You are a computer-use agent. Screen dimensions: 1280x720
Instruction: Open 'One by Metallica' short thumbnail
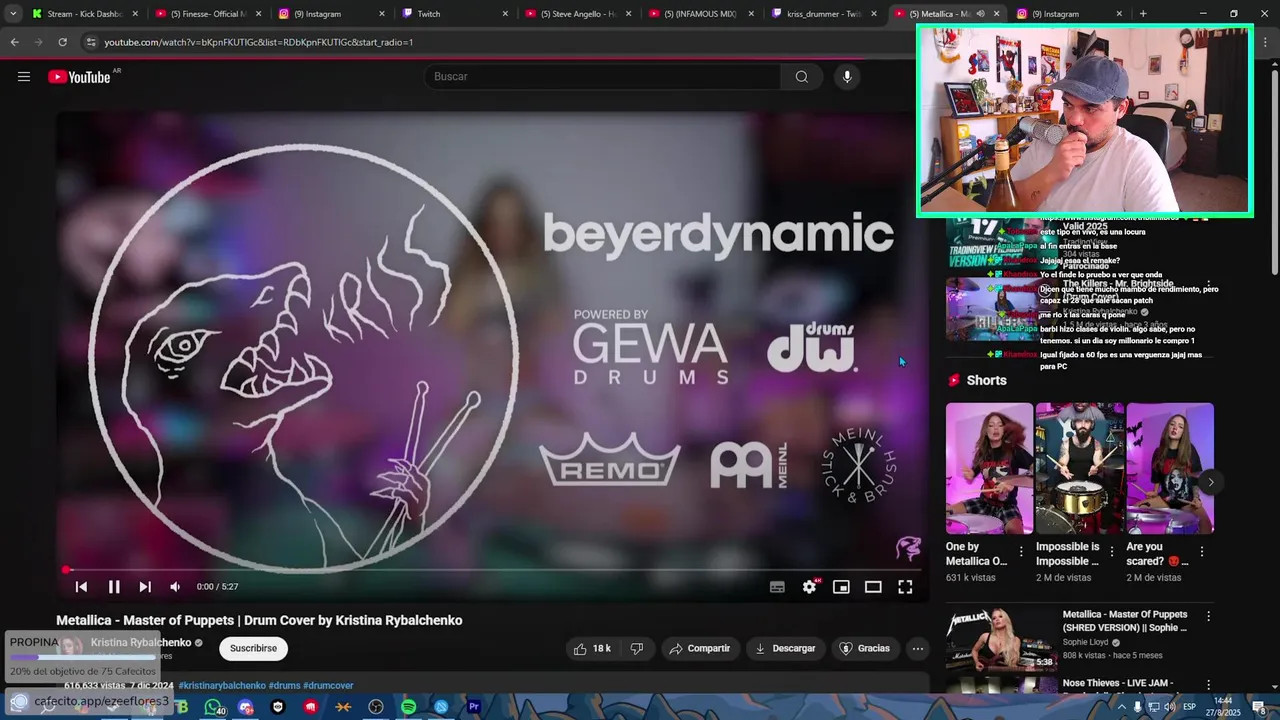click(x=989, y=468)
